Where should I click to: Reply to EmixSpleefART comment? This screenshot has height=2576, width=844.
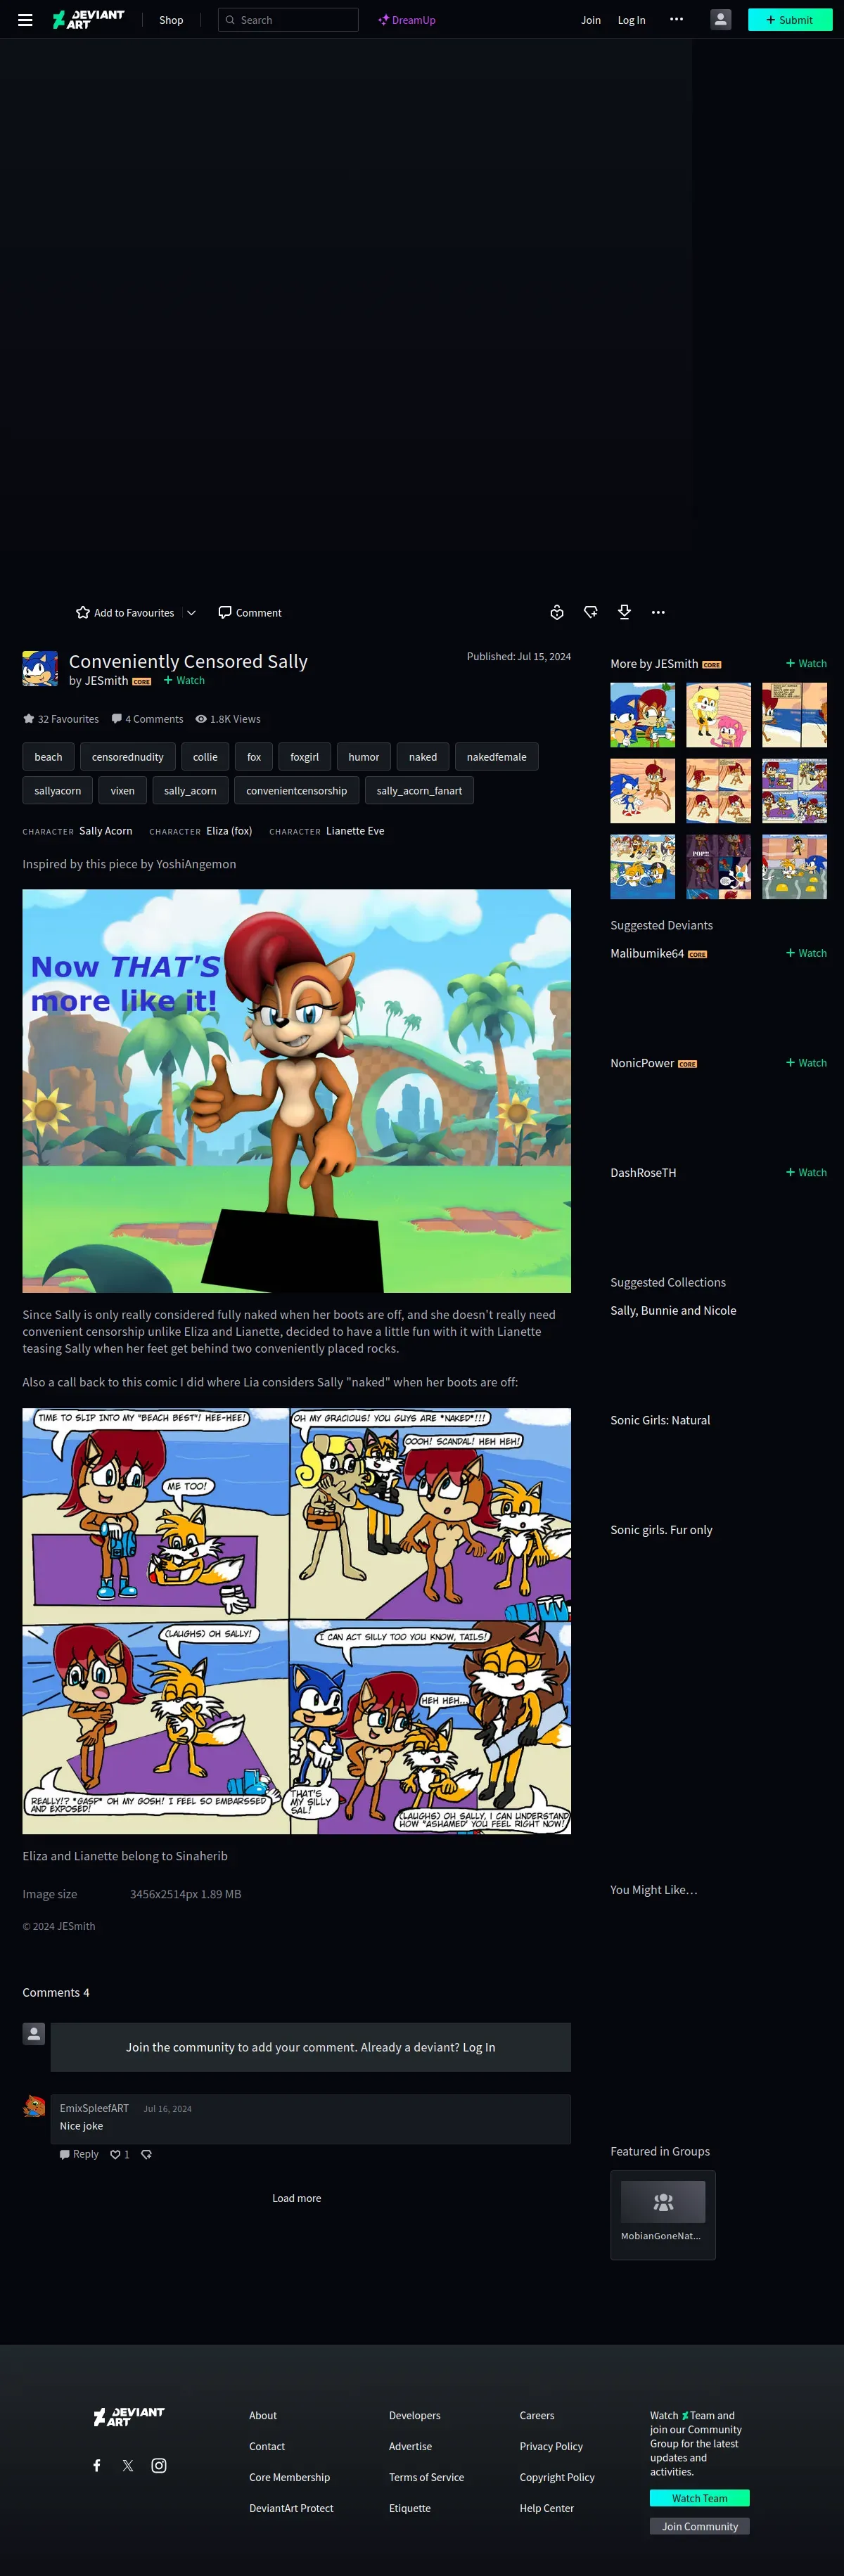tap(79, 2154)
